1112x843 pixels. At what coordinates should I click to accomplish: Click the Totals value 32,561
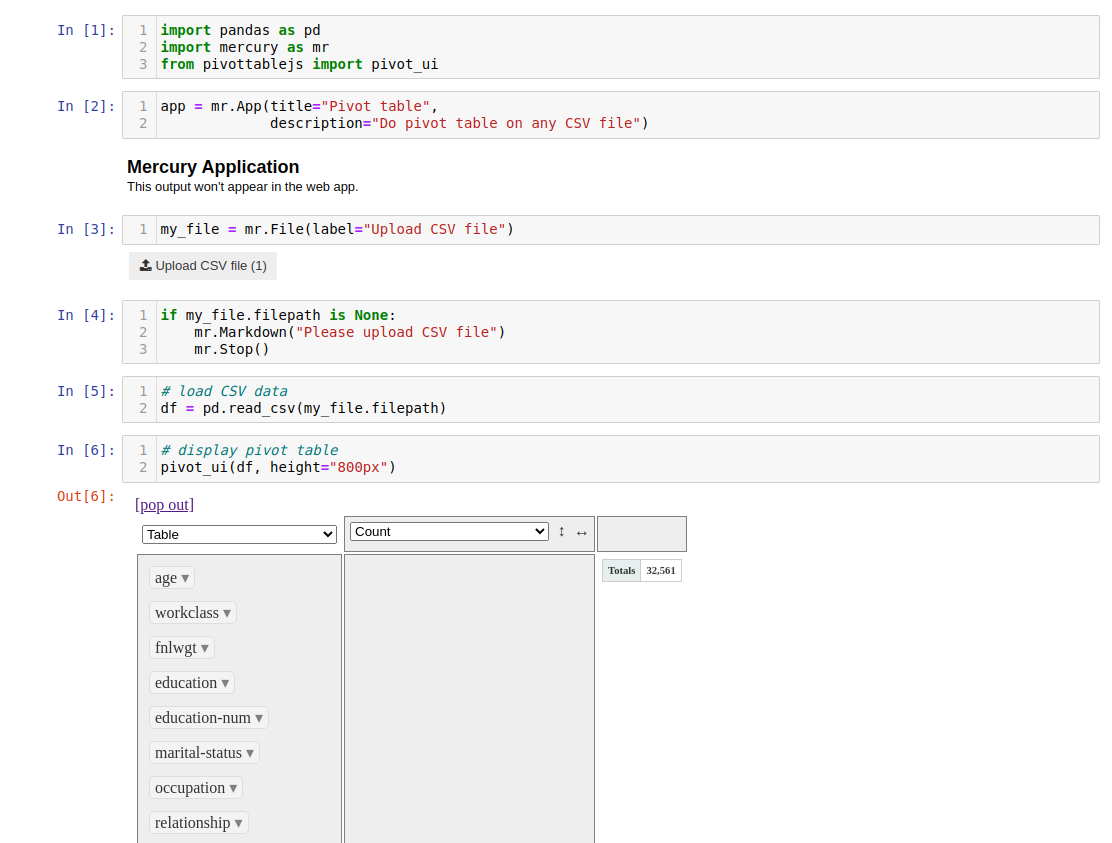pos(660,570)
